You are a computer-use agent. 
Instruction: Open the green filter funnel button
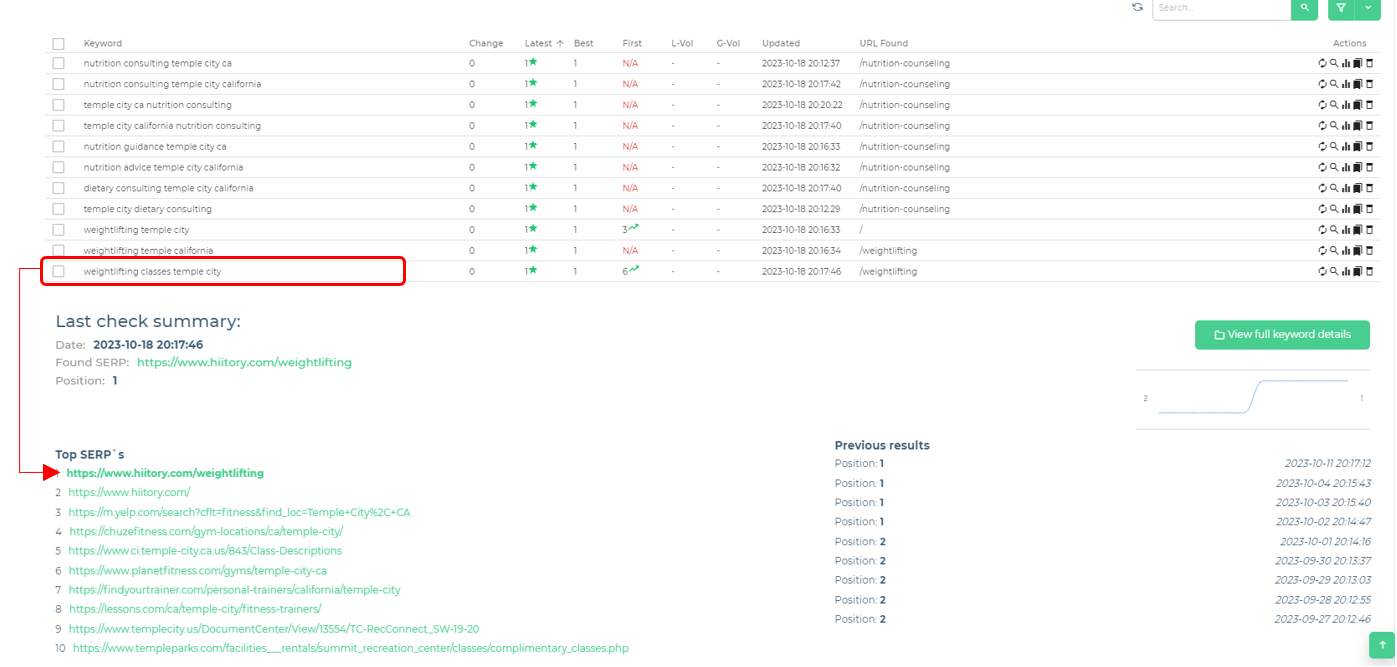click(x=1341, y=8)
